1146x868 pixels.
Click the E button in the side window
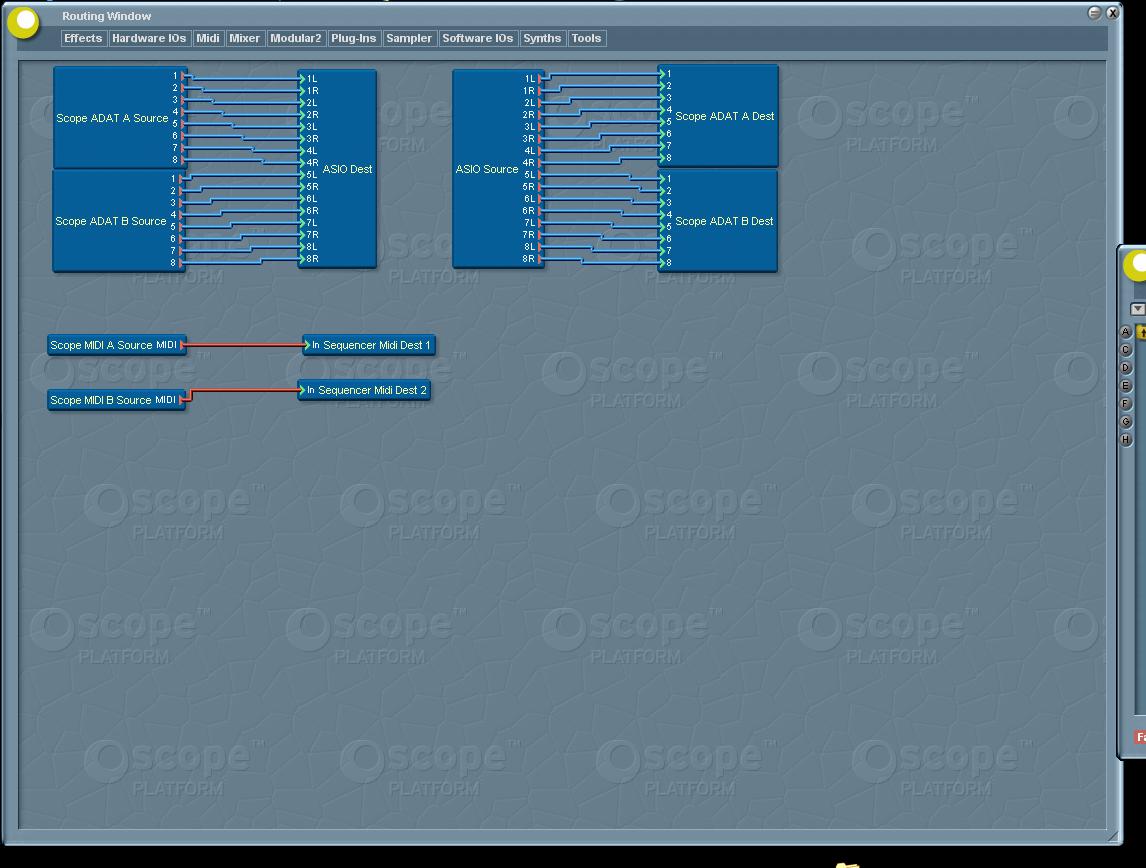tap(1126, 386)
